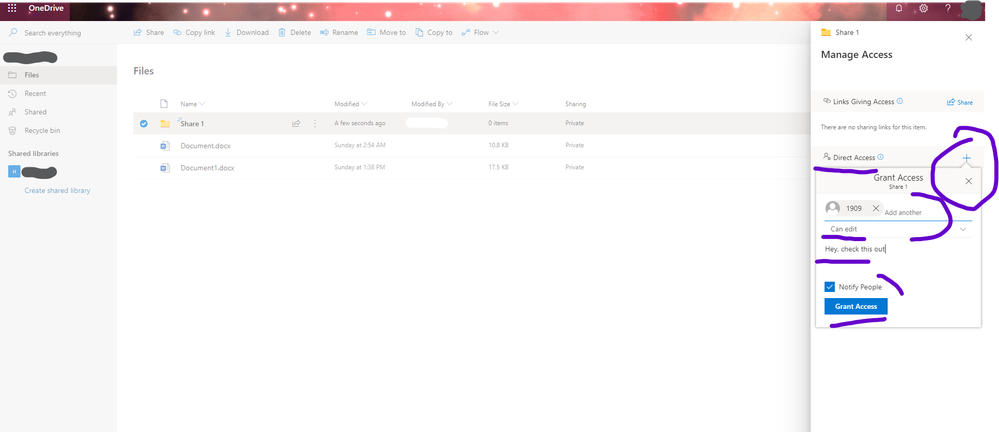The width and height of the screenshot is (999, 432).
Task: Open Document1.docx file
Action: pyautogui.click(x=207, y=168)
